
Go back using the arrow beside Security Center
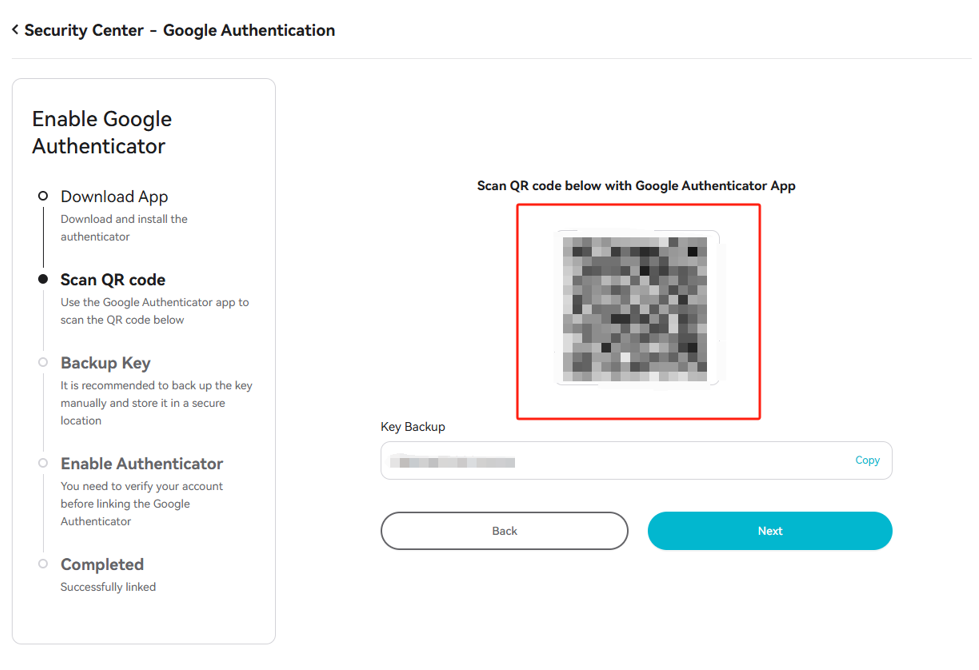16,29
